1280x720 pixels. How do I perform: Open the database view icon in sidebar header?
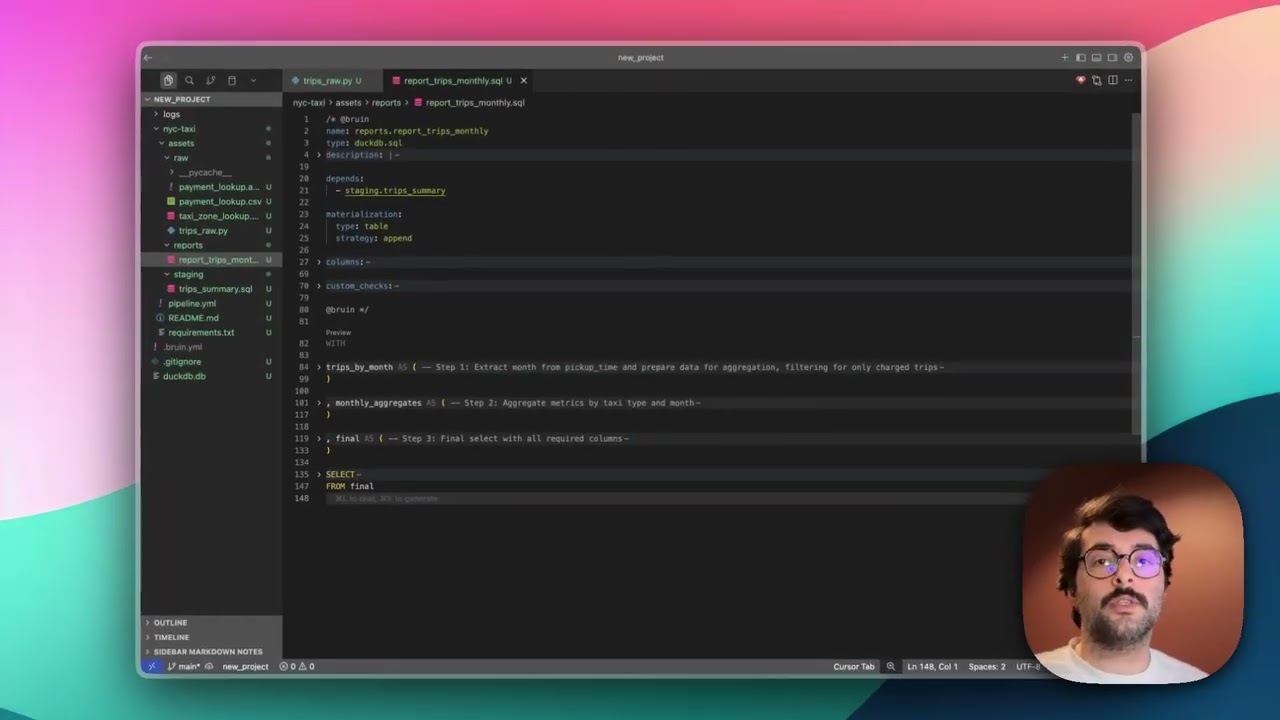(x=232, y=80)
